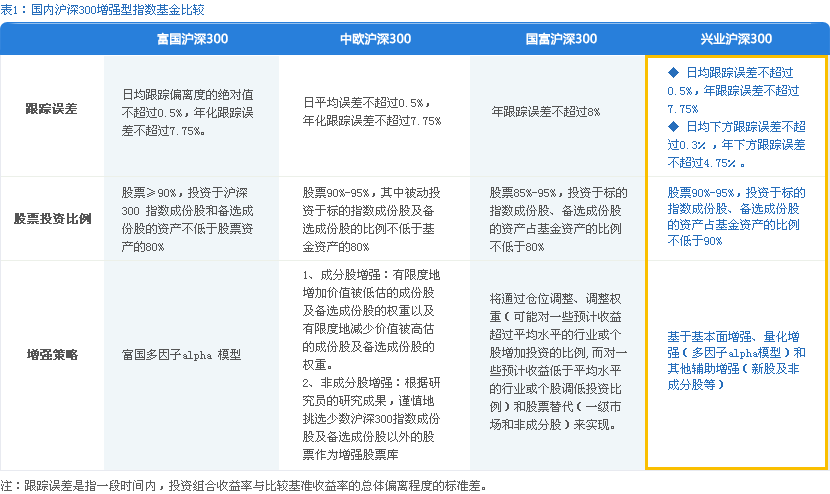
Task: Select the 兴业沪深300 column header
Action: click(x=736, y=39)
